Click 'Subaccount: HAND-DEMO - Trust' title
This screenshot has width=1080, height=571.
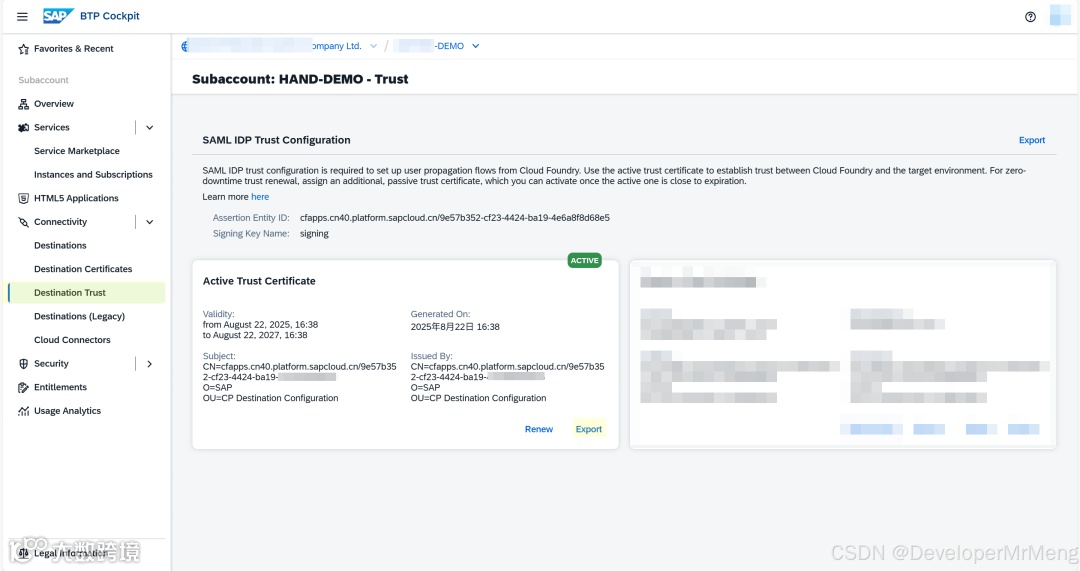click(x=300, y=79)
